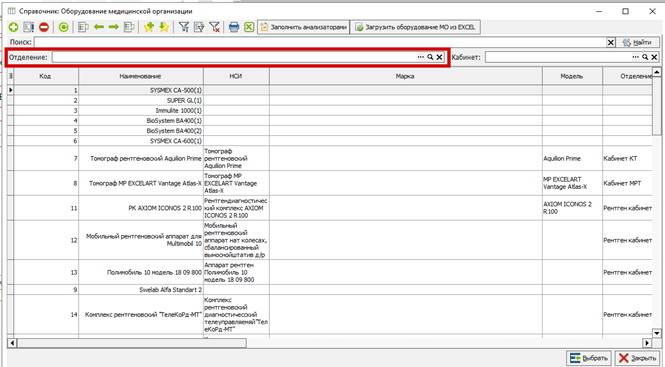
Task: Click the star with plus favorites icon
Action: pyautogui.click(x=148, y=28)
